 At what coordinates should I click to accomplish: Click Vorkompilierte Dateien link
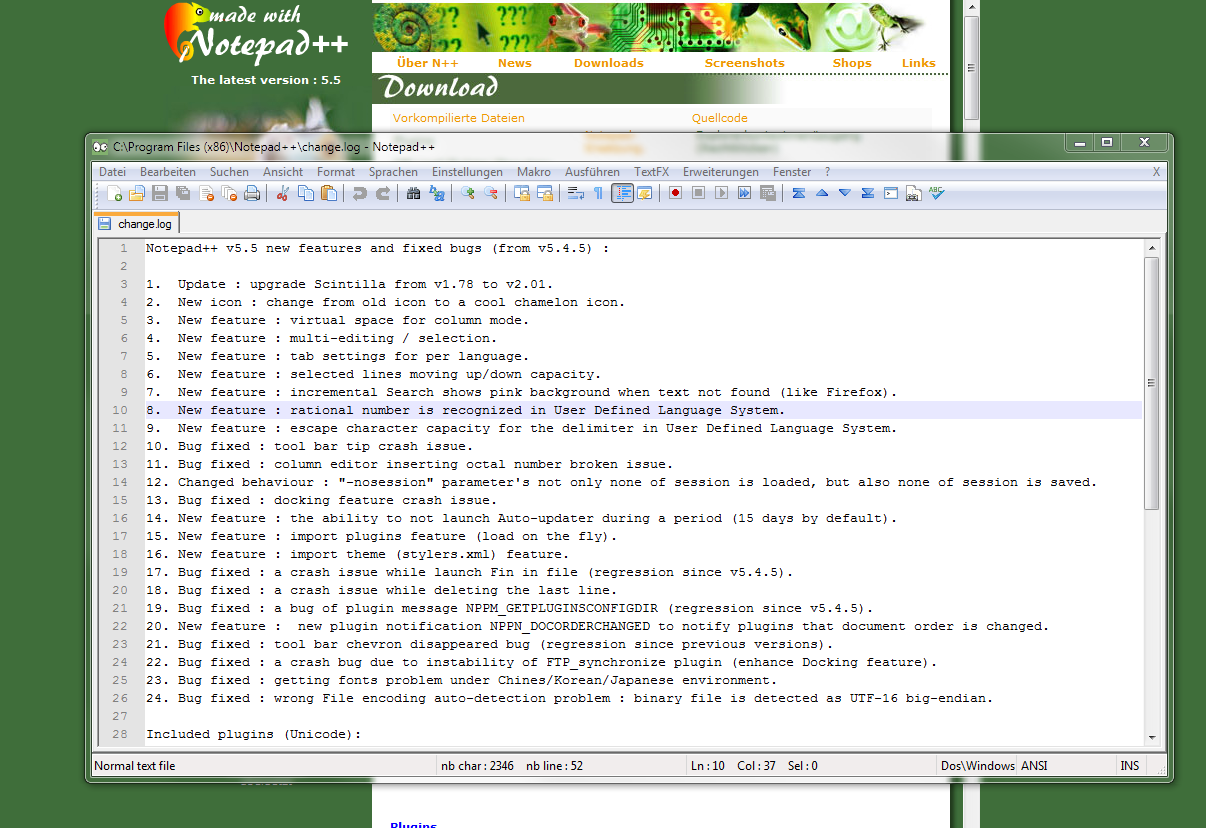459,118
